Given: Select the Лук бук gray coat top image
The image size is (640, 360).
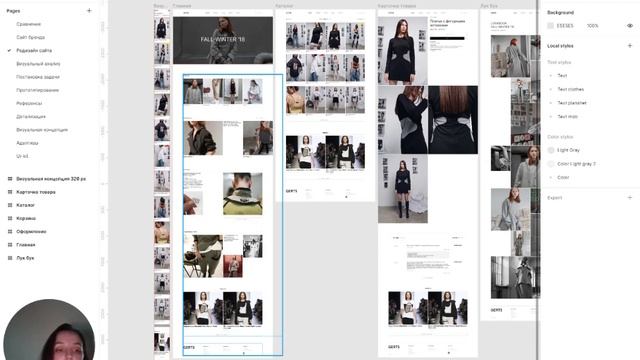Looking at the screenshot, I should click(x=510, y=56).
